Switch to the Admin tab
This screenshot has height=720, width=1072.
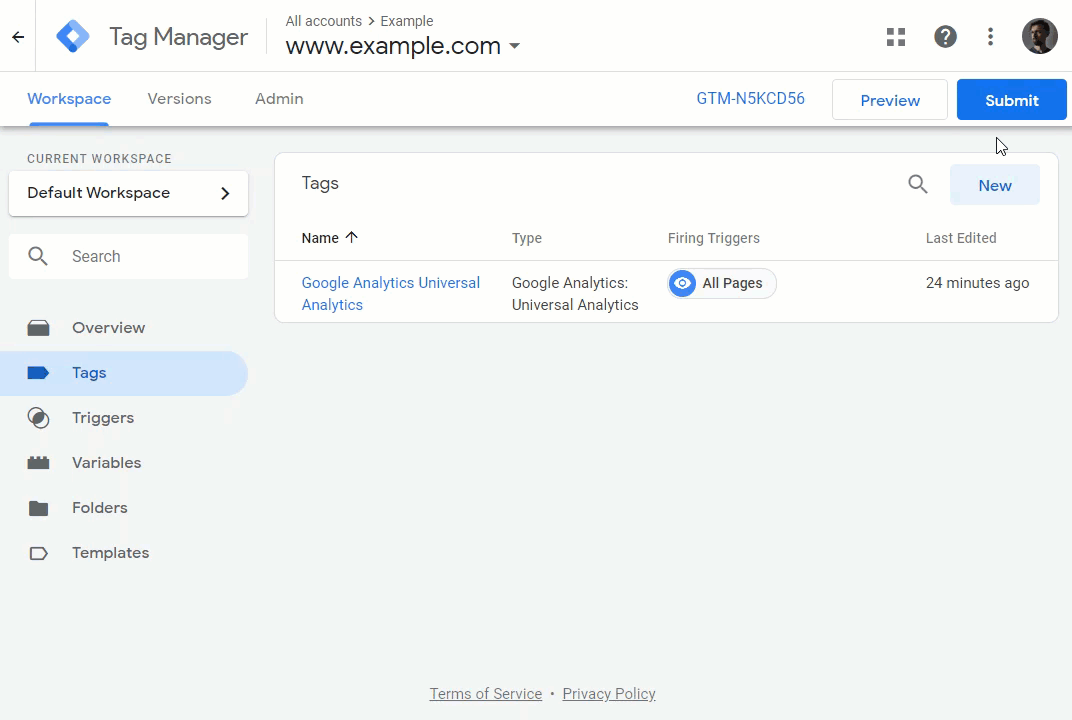click(x=279, y=99)
